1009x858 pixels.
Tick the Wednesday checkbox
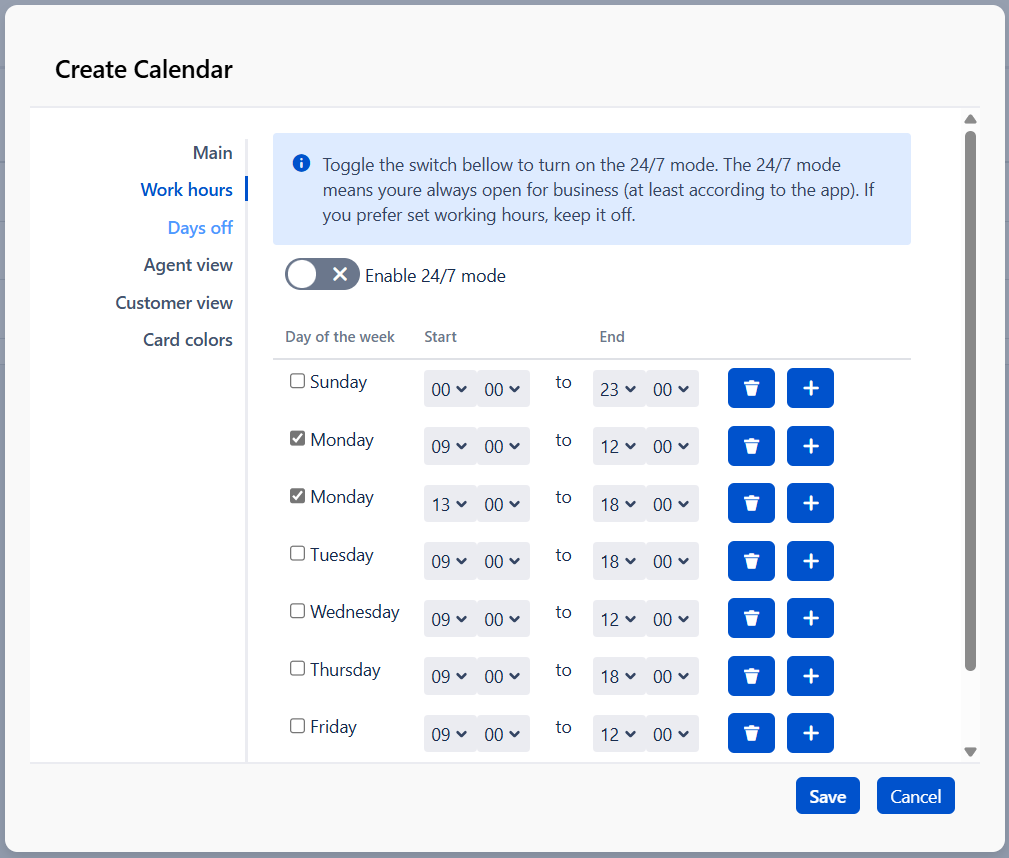click(x=297, y=611)
